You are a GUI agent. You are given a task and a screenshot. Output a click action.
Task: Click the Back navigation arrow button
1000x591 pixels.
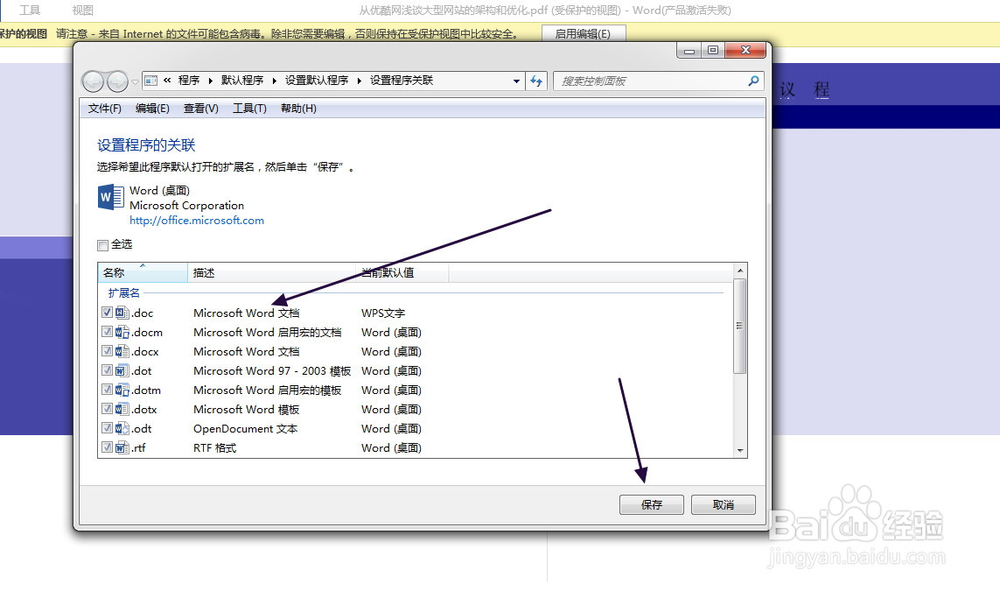pyautogui.click(x=93, y=81)
